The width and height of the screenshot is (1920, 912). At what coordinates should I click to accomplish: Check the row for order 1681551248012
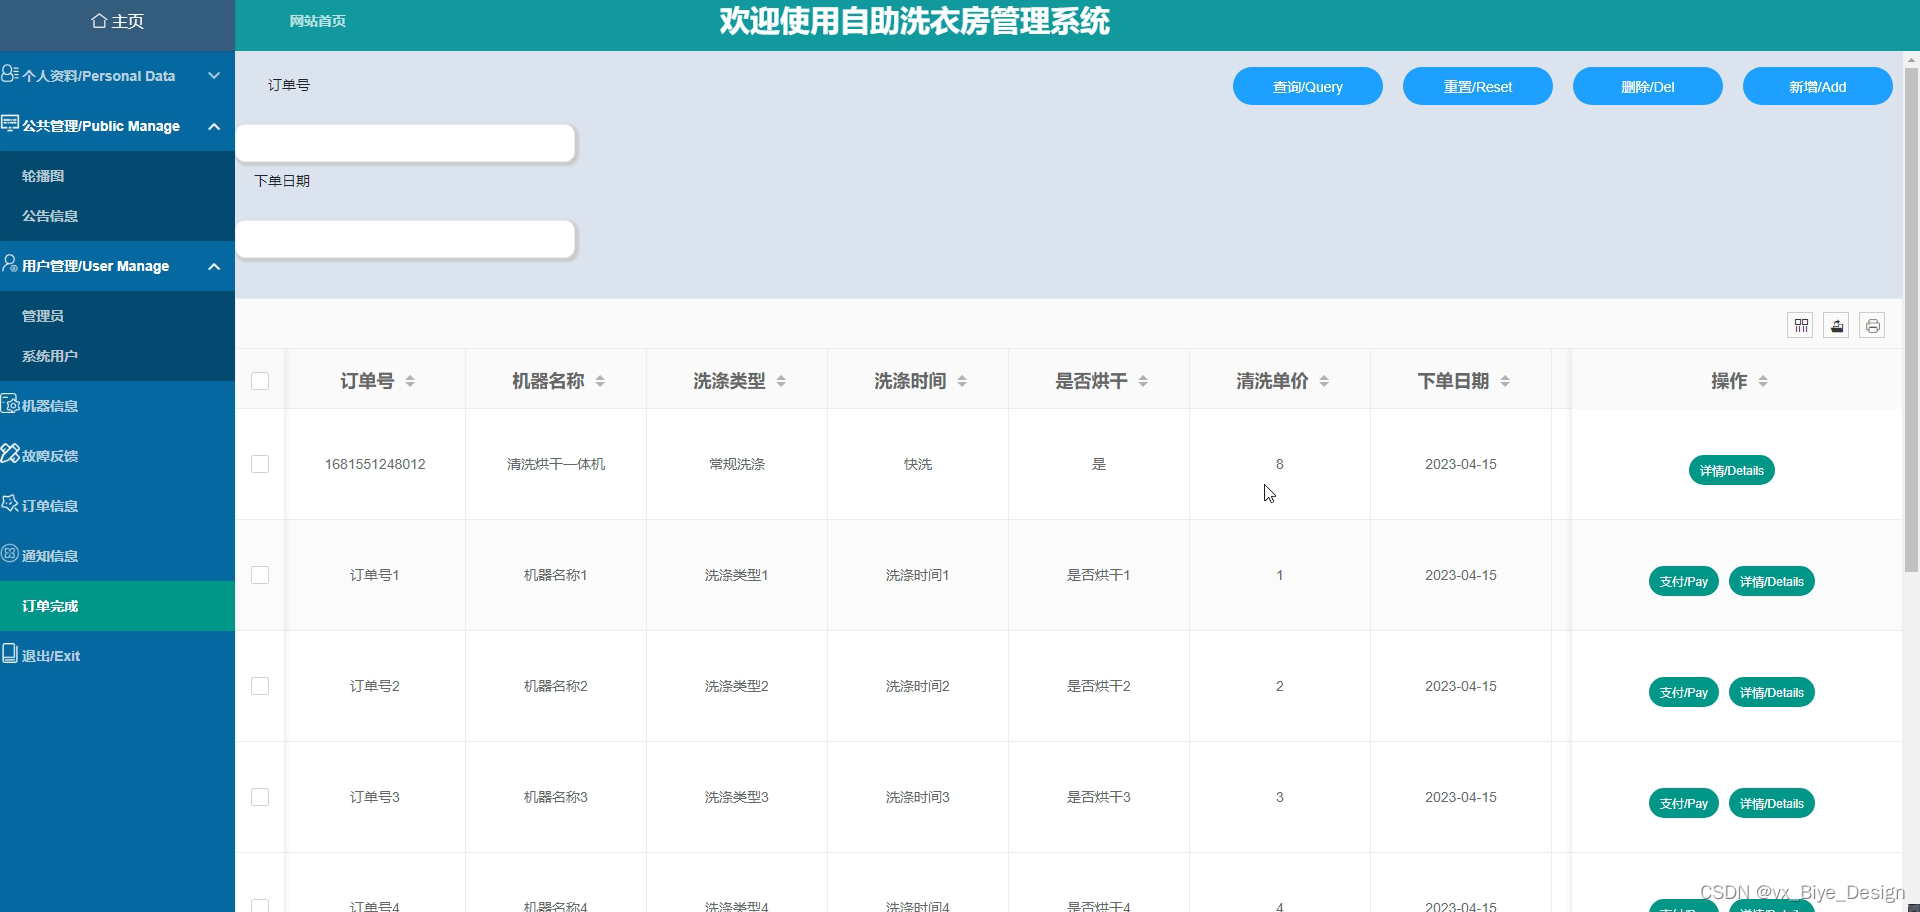(260, 464)
